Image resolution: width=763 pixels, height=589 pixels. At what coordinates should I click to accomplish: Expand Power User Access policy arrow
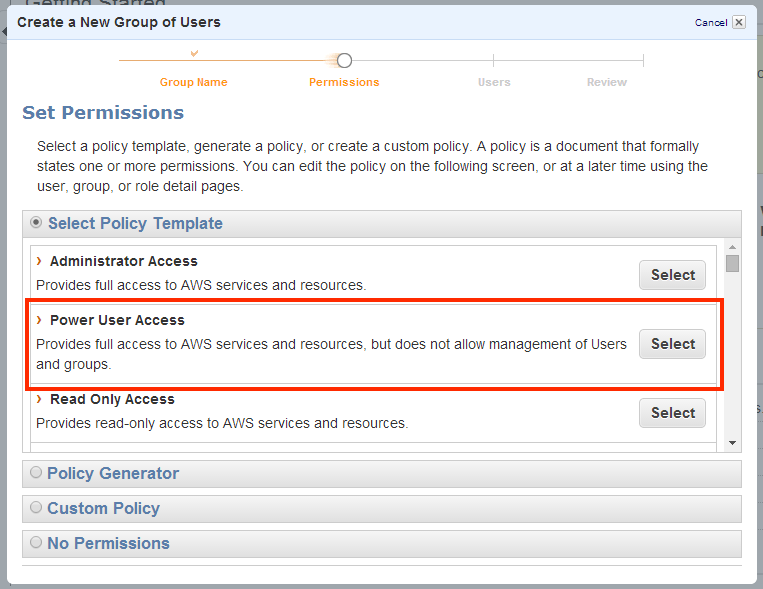39,320
